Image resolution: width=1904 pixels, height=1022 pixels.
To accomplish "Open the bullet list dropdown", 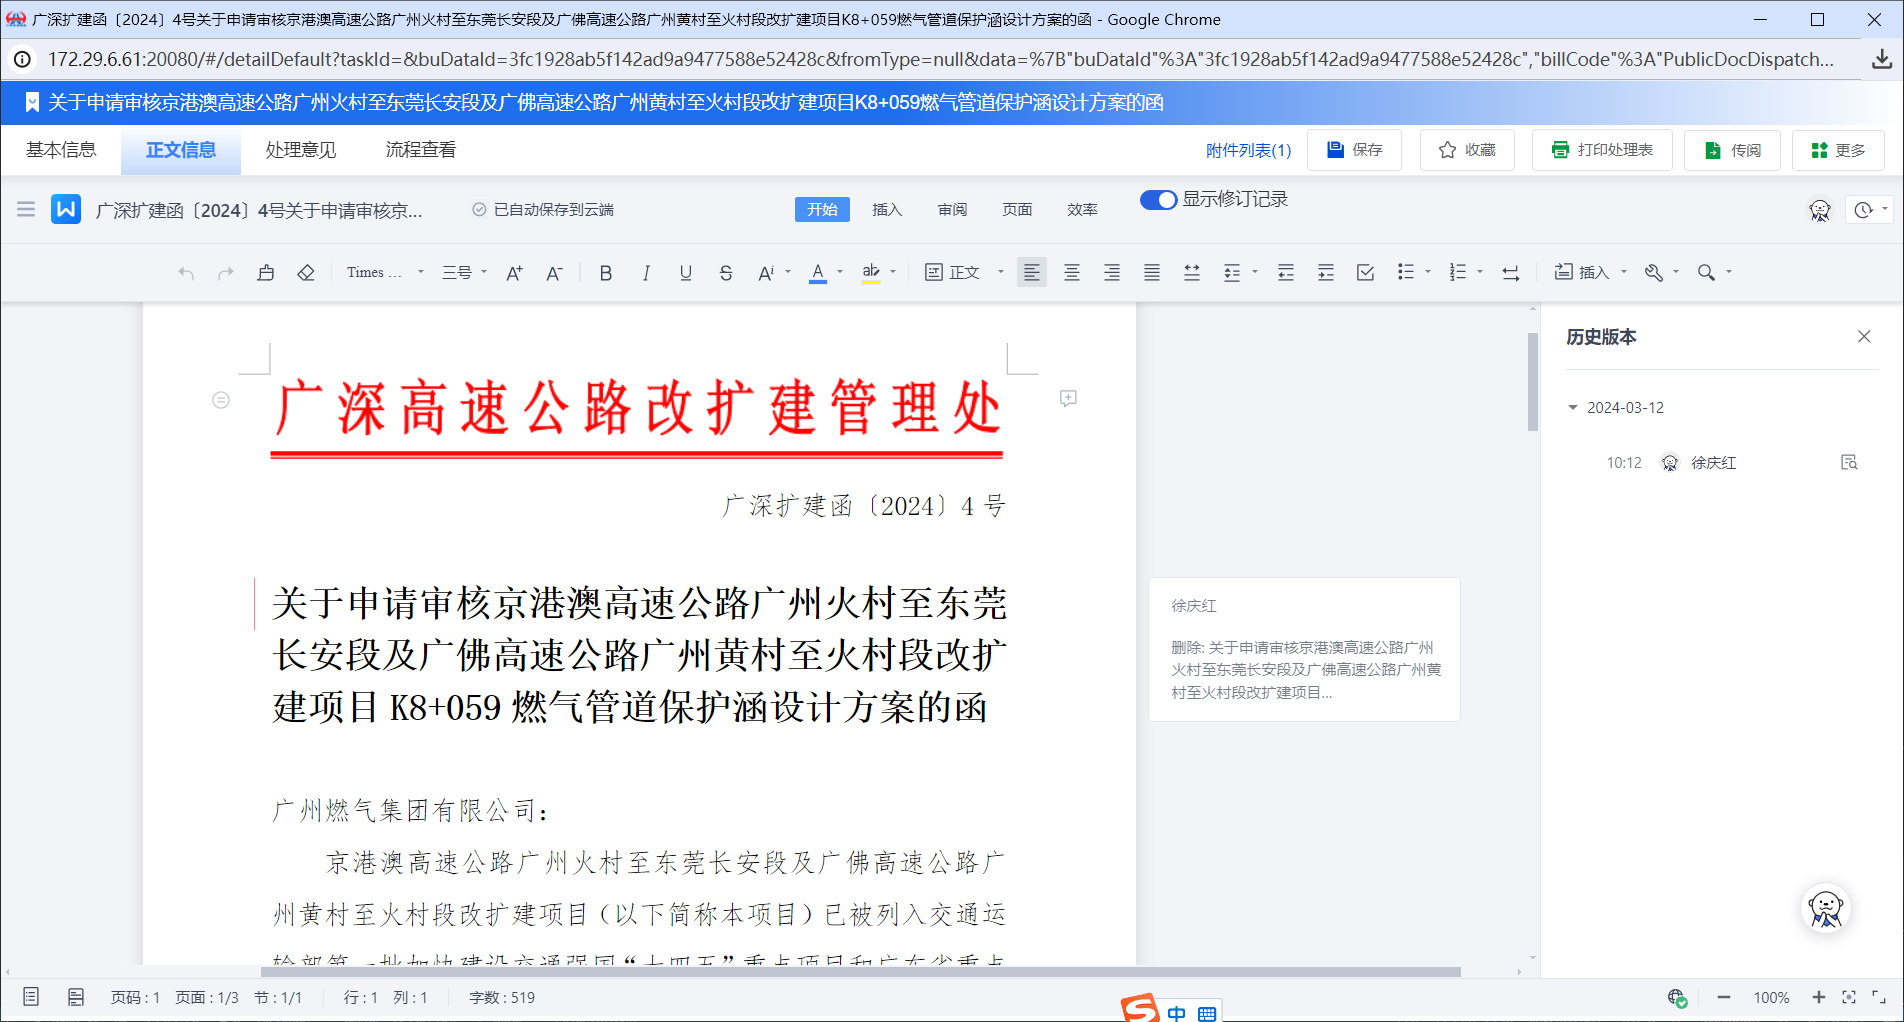I will 1414,273.
